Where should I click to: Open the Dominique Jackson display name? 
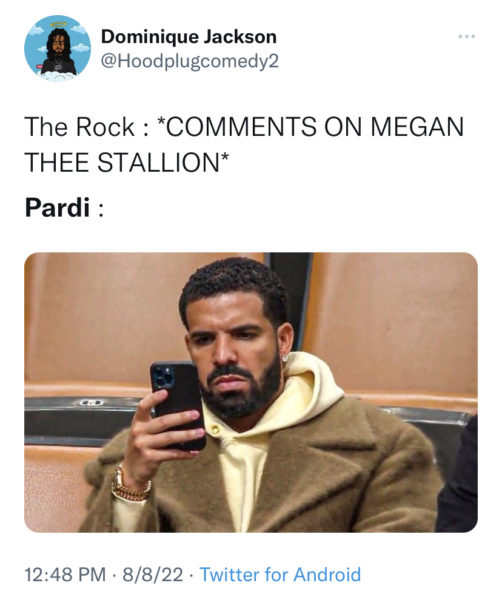[x=189, y=37]
